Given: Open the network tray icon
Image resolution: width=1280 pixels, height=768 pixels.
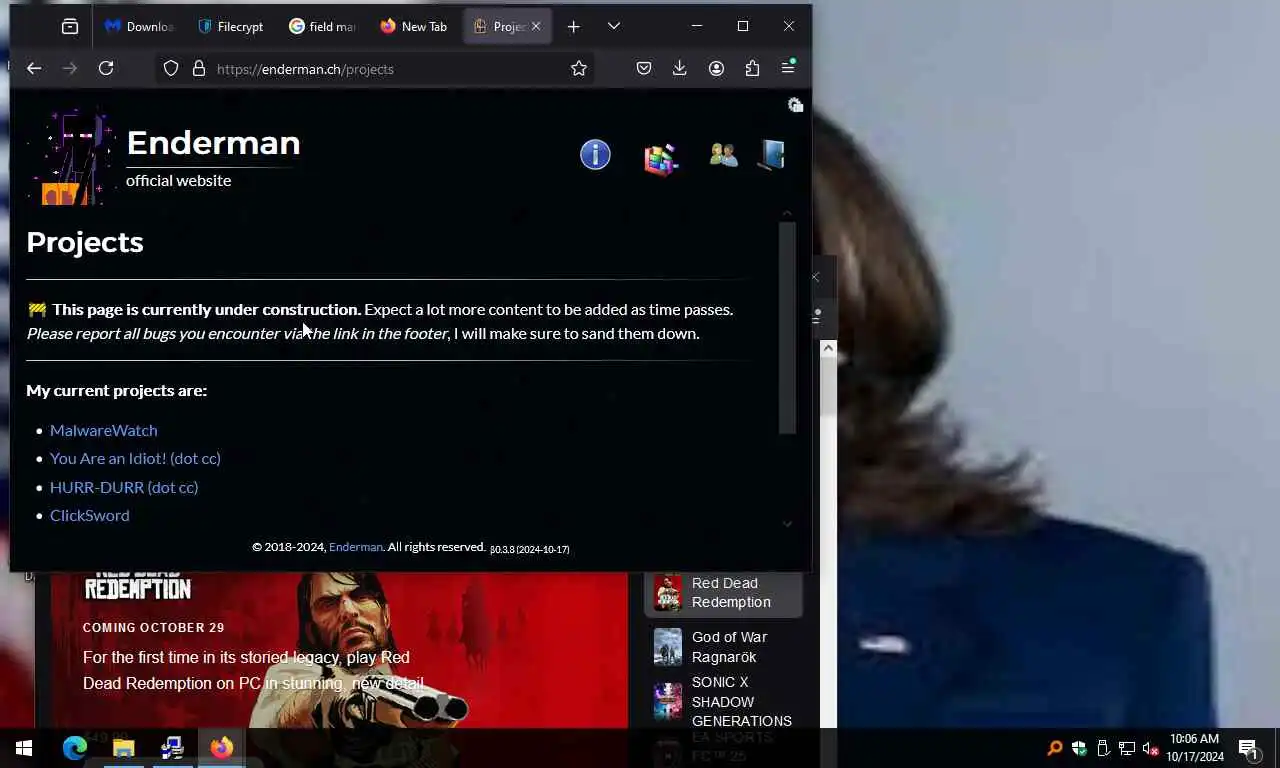Looking at the screenshot, I should [1127, 748].
